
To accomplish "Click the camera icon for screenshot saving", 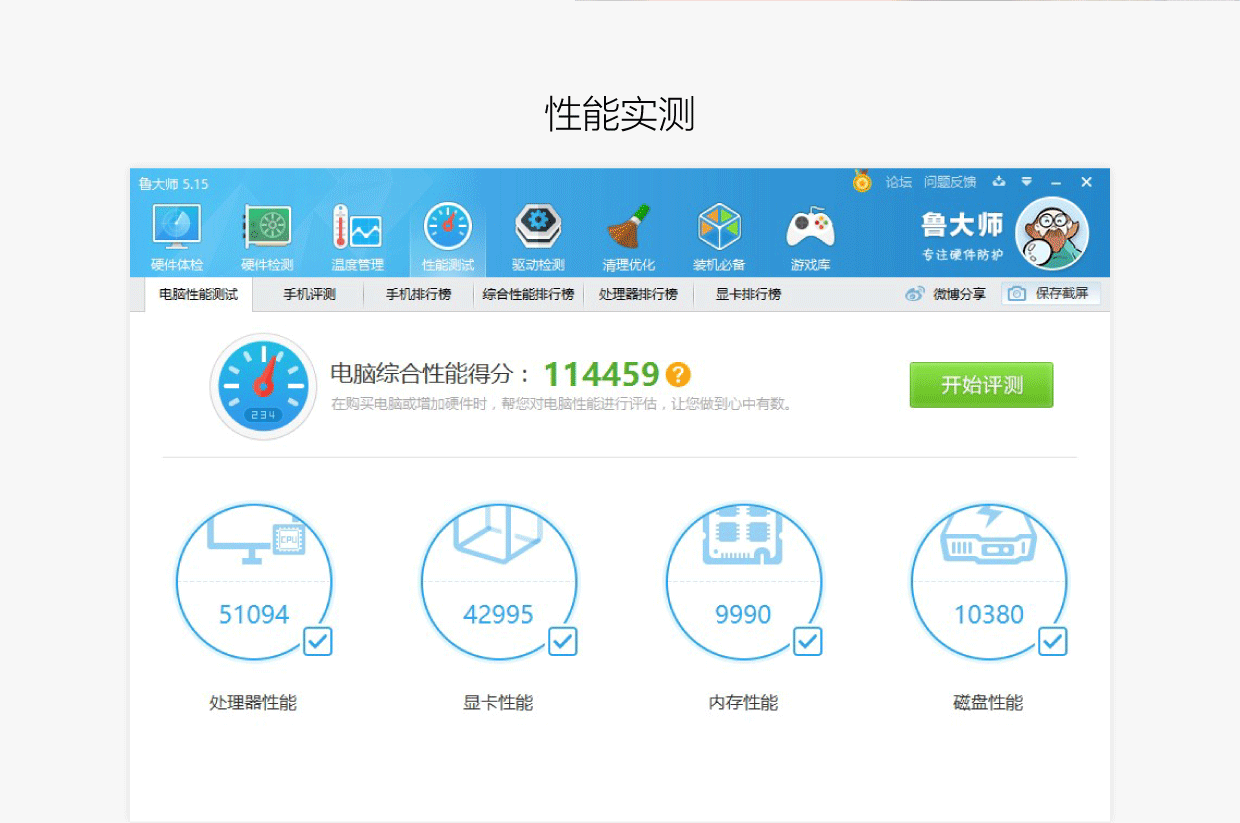I will click(x=1017, y=294).
